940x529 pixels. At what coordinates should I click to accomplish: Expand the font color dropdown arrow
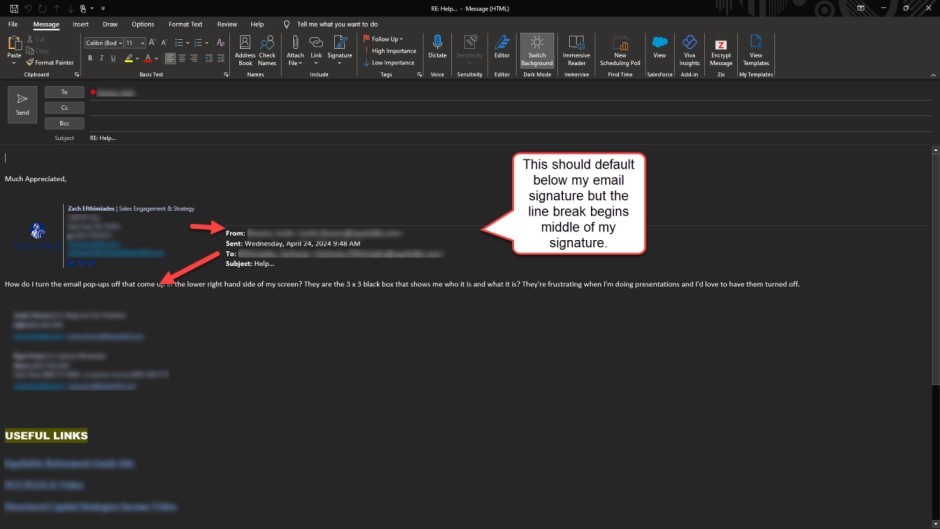tap(156, 59)
